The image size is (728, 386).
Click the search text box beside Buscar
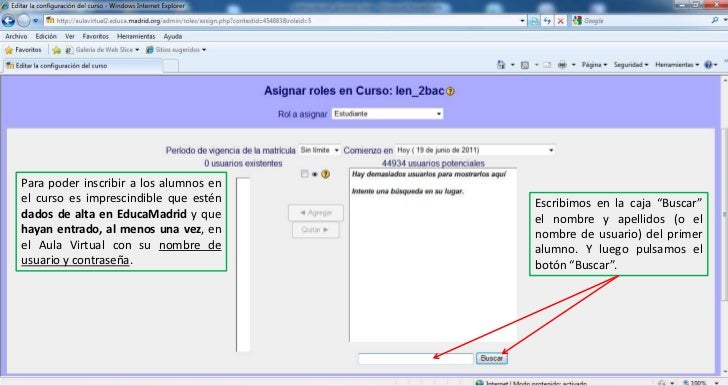[x=416, y=359]
